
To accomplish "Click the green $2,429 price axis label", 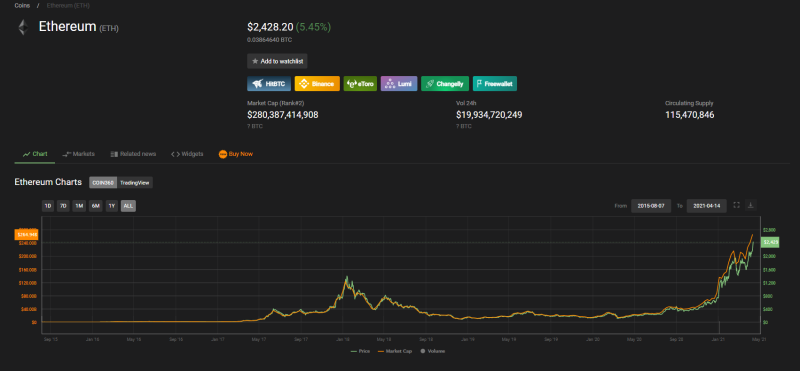I will click(x=769, y=242).
